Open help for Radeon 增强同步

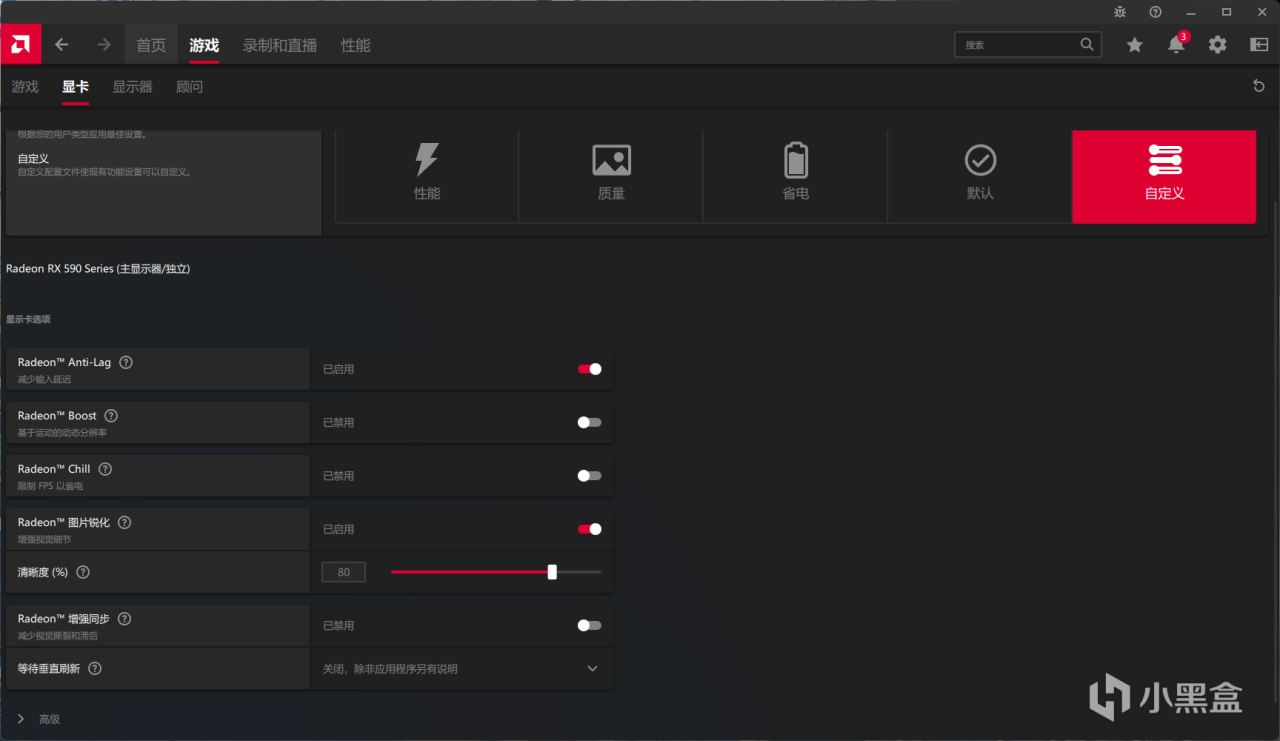[x=125, y=619]
